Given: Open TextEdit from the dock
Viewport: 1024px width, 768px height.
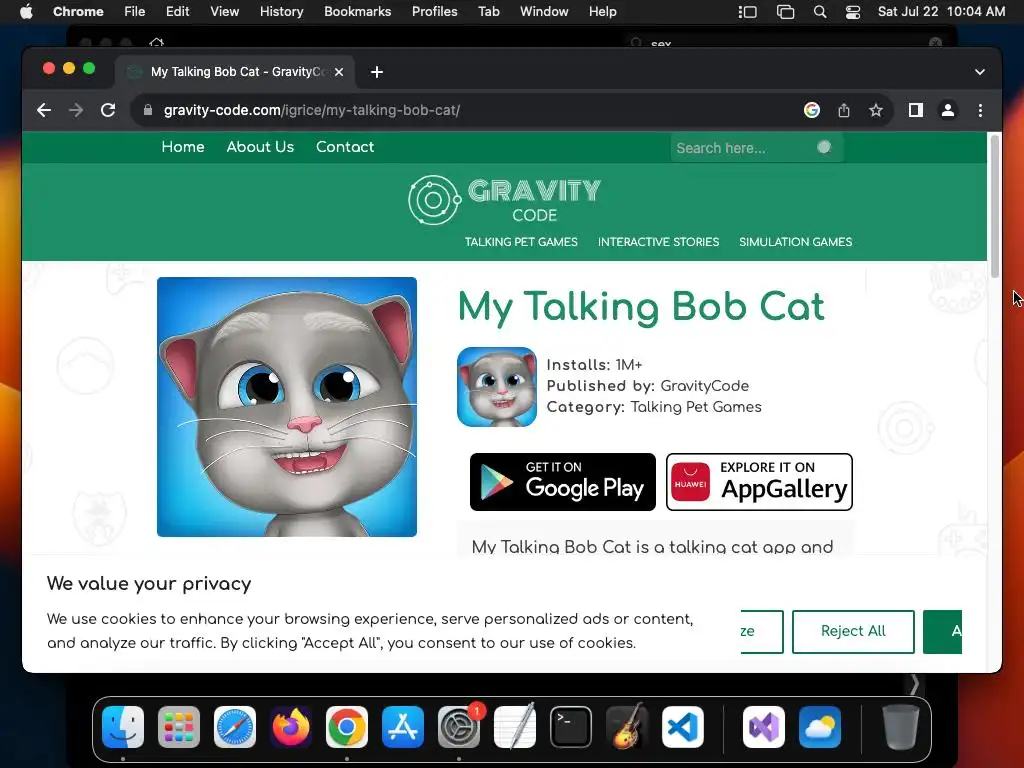Looking at the screenshot, I should click(515, 726).
